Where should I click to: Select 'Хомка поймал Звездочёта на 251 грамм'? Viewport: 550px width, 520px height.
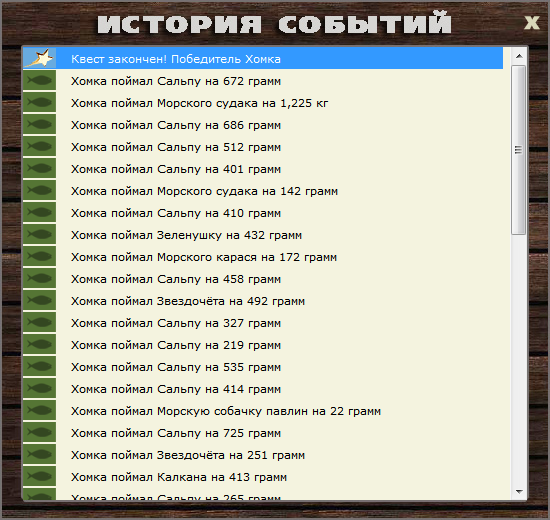click(x=263, y=454)
